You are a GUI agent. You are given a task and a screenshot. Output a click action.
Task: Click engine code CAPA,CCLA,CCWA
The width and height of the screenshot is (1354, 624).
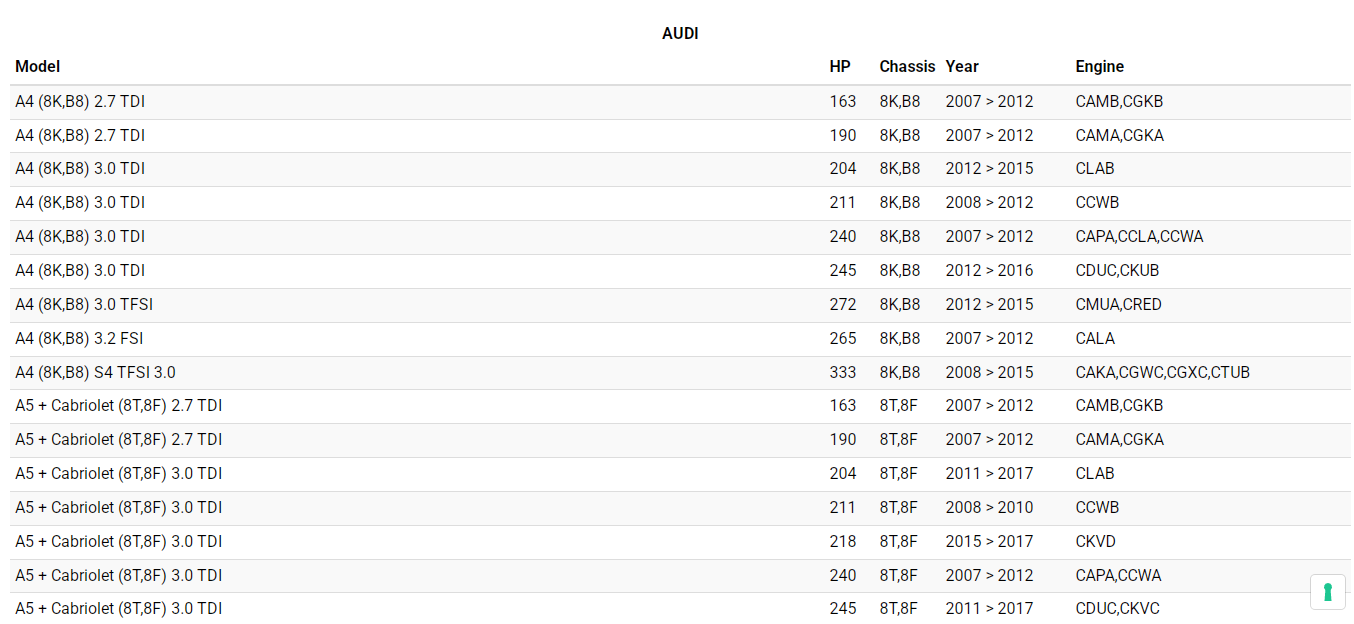click(1139, 237)
